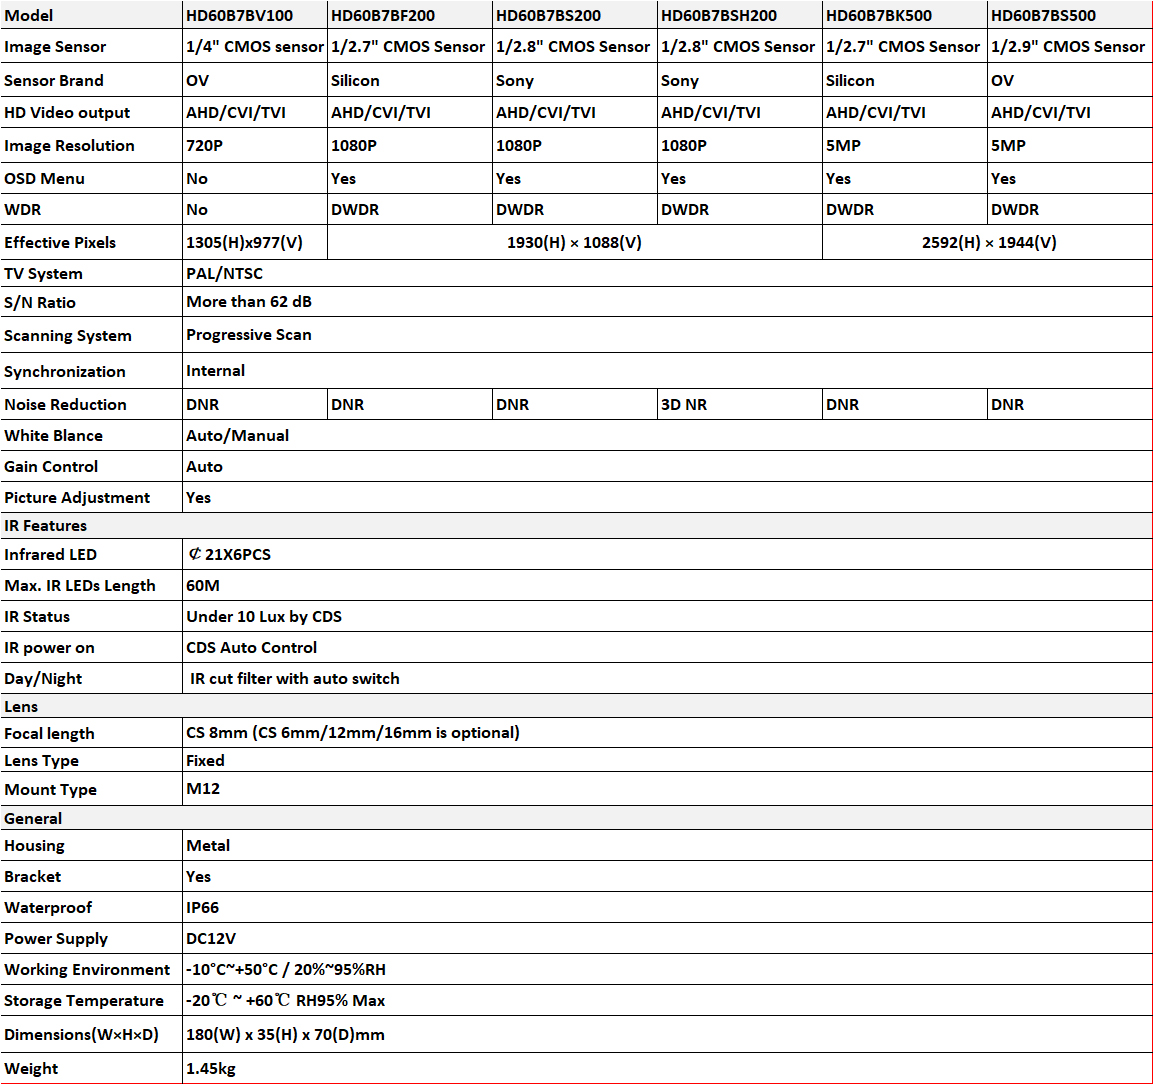Click the HD60B7BK500 model name

pyautogui.click(x=879, y=15)
